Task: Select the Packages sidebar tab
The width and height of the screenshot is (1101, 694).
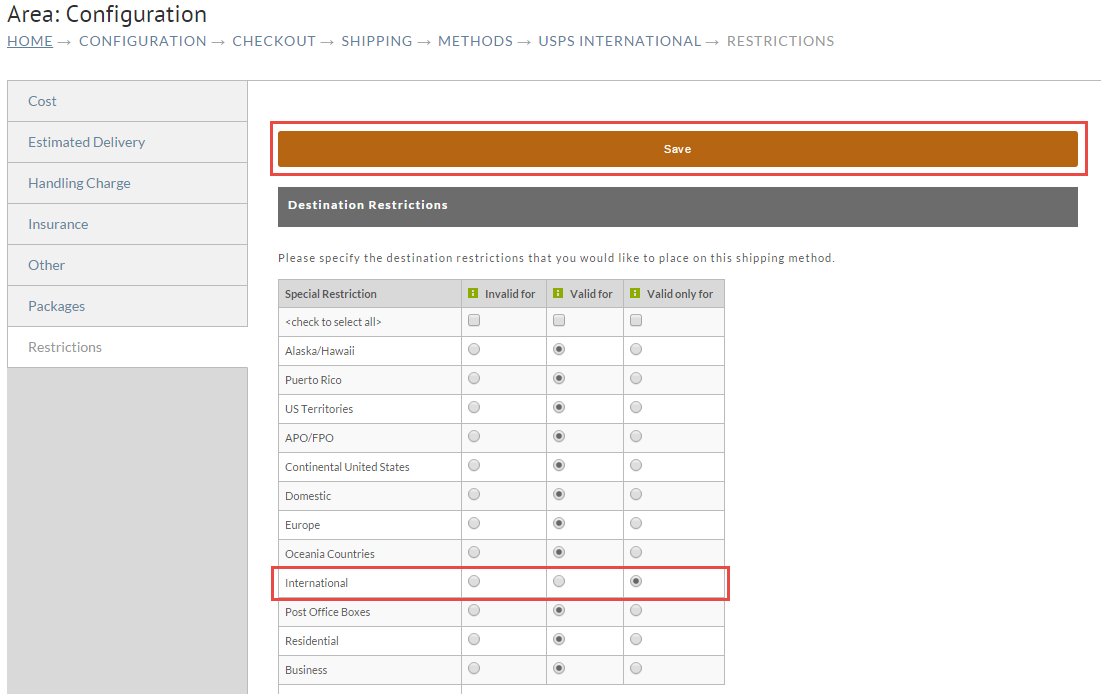Action: [x=128, y=306]
